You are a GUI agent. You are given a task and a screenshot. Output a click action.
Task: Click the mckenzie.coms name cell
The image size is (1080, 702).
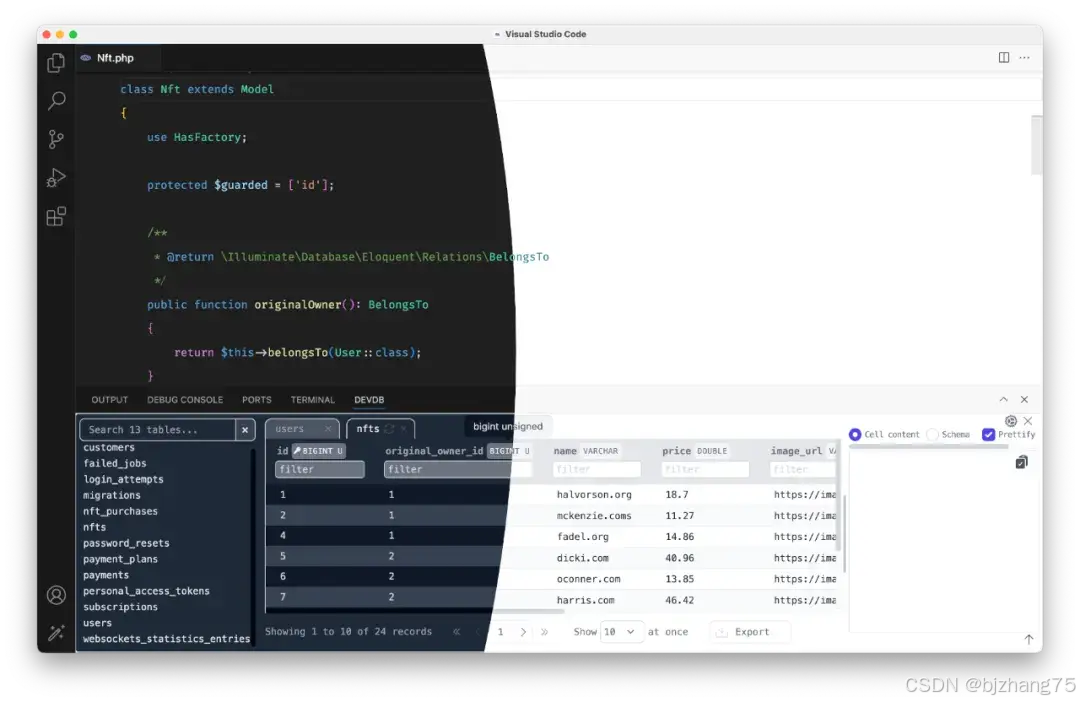(x=594, y=516)
